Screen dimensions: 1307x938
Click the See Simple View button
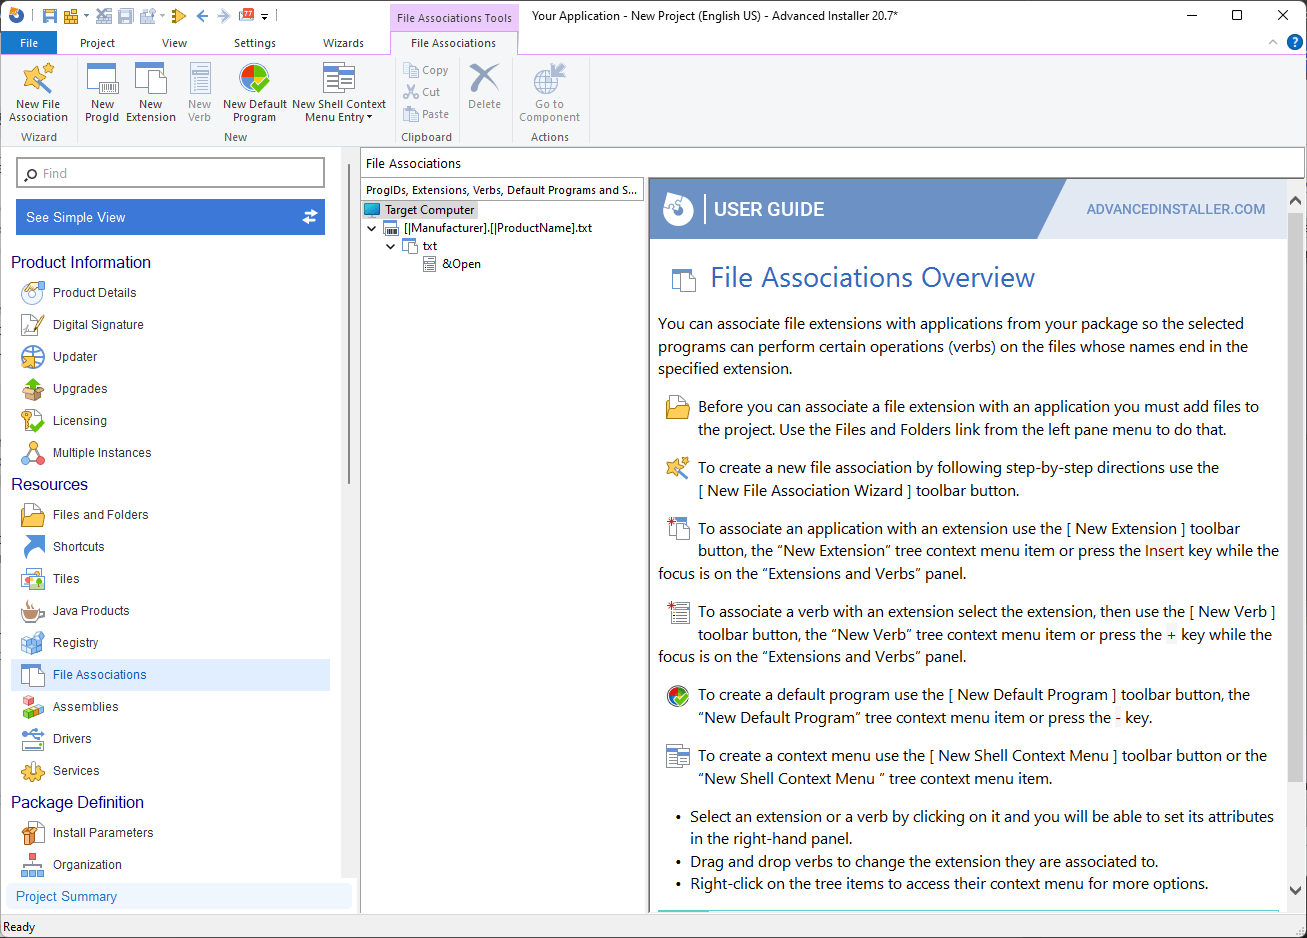tap(171, 217)
